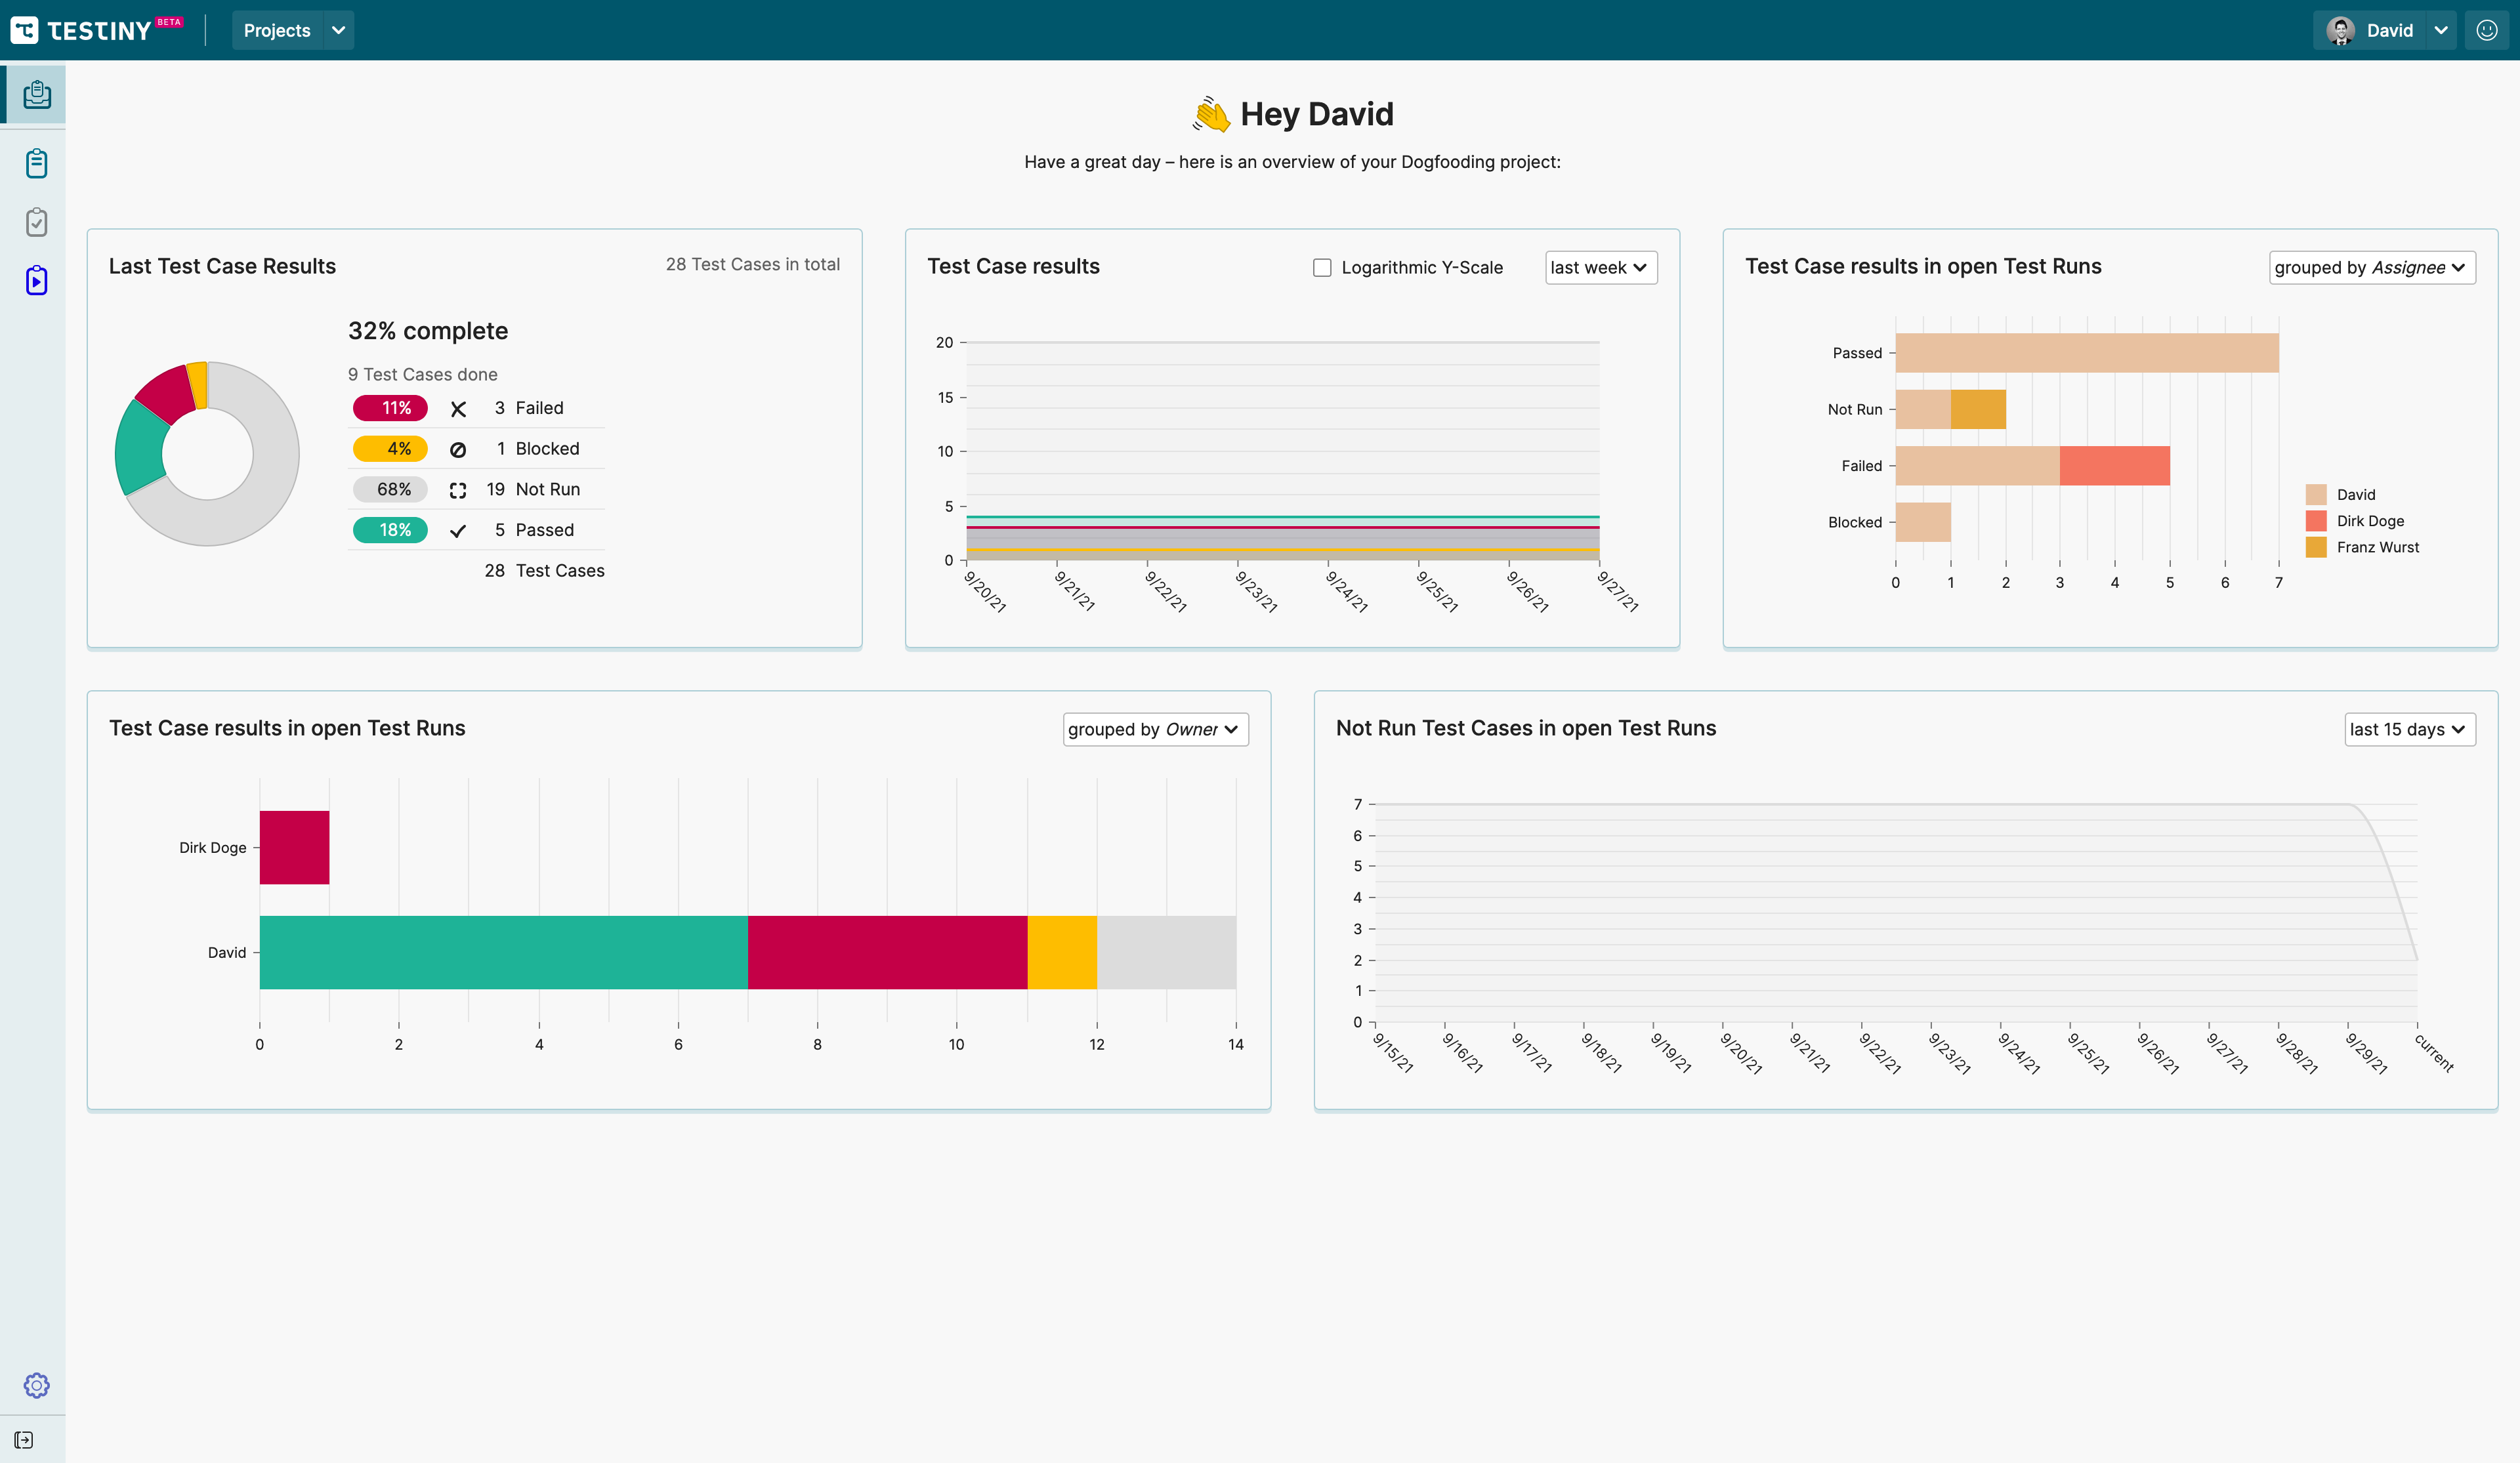The height and width of the screenshot is (1463, 2520).
Task: Open the test runs play icon
Action: tap(37, 281)
